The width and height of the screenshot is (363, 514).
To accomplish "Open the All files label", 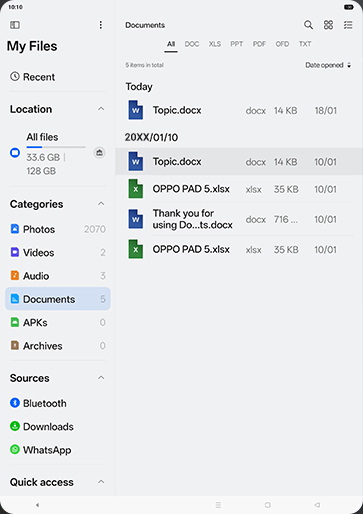I will coord(42,137).
